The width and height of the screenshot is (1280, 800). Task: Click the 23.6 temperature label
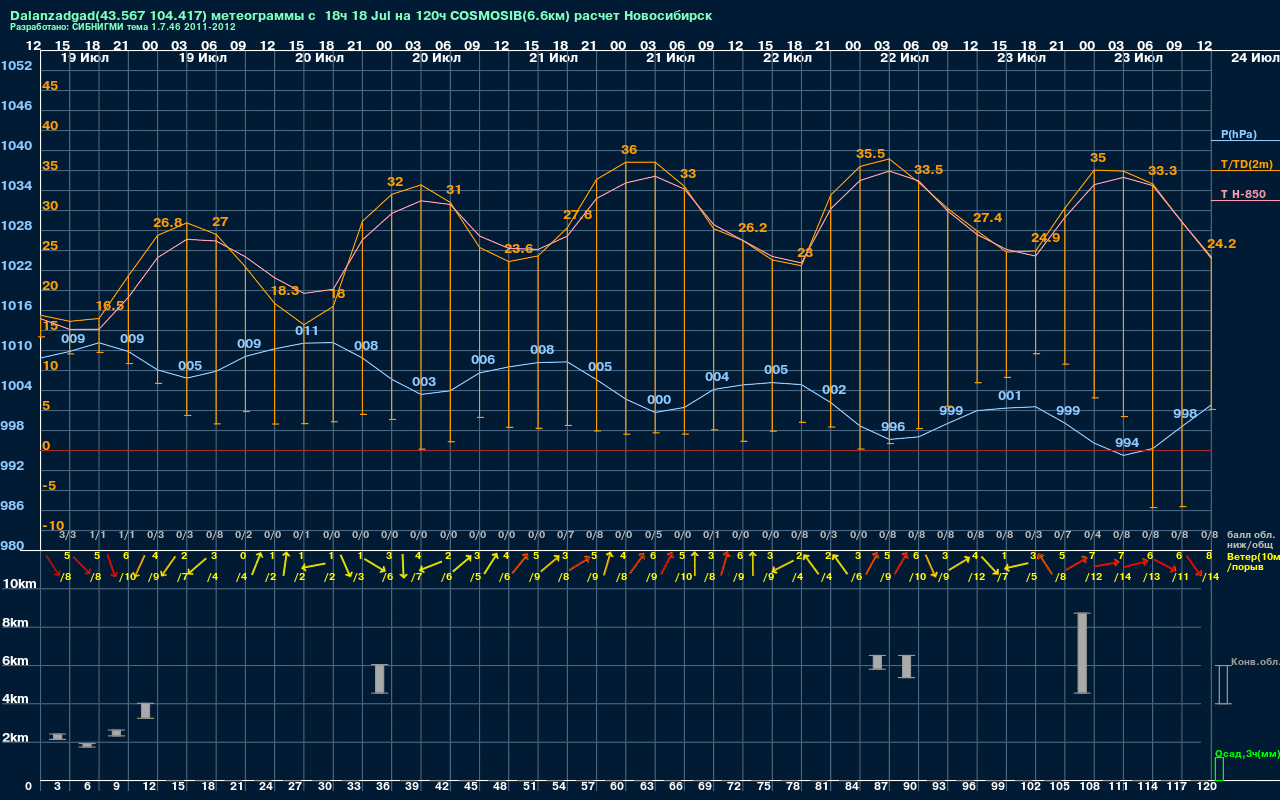click(x=519, y=249)
